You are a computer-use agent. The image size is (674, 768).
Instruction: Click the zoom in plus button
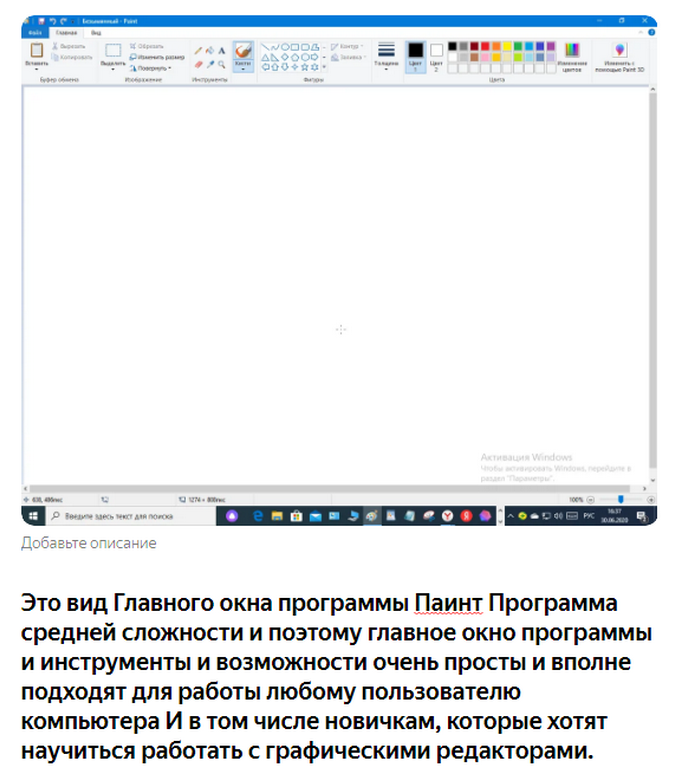(x=651, y=500)
